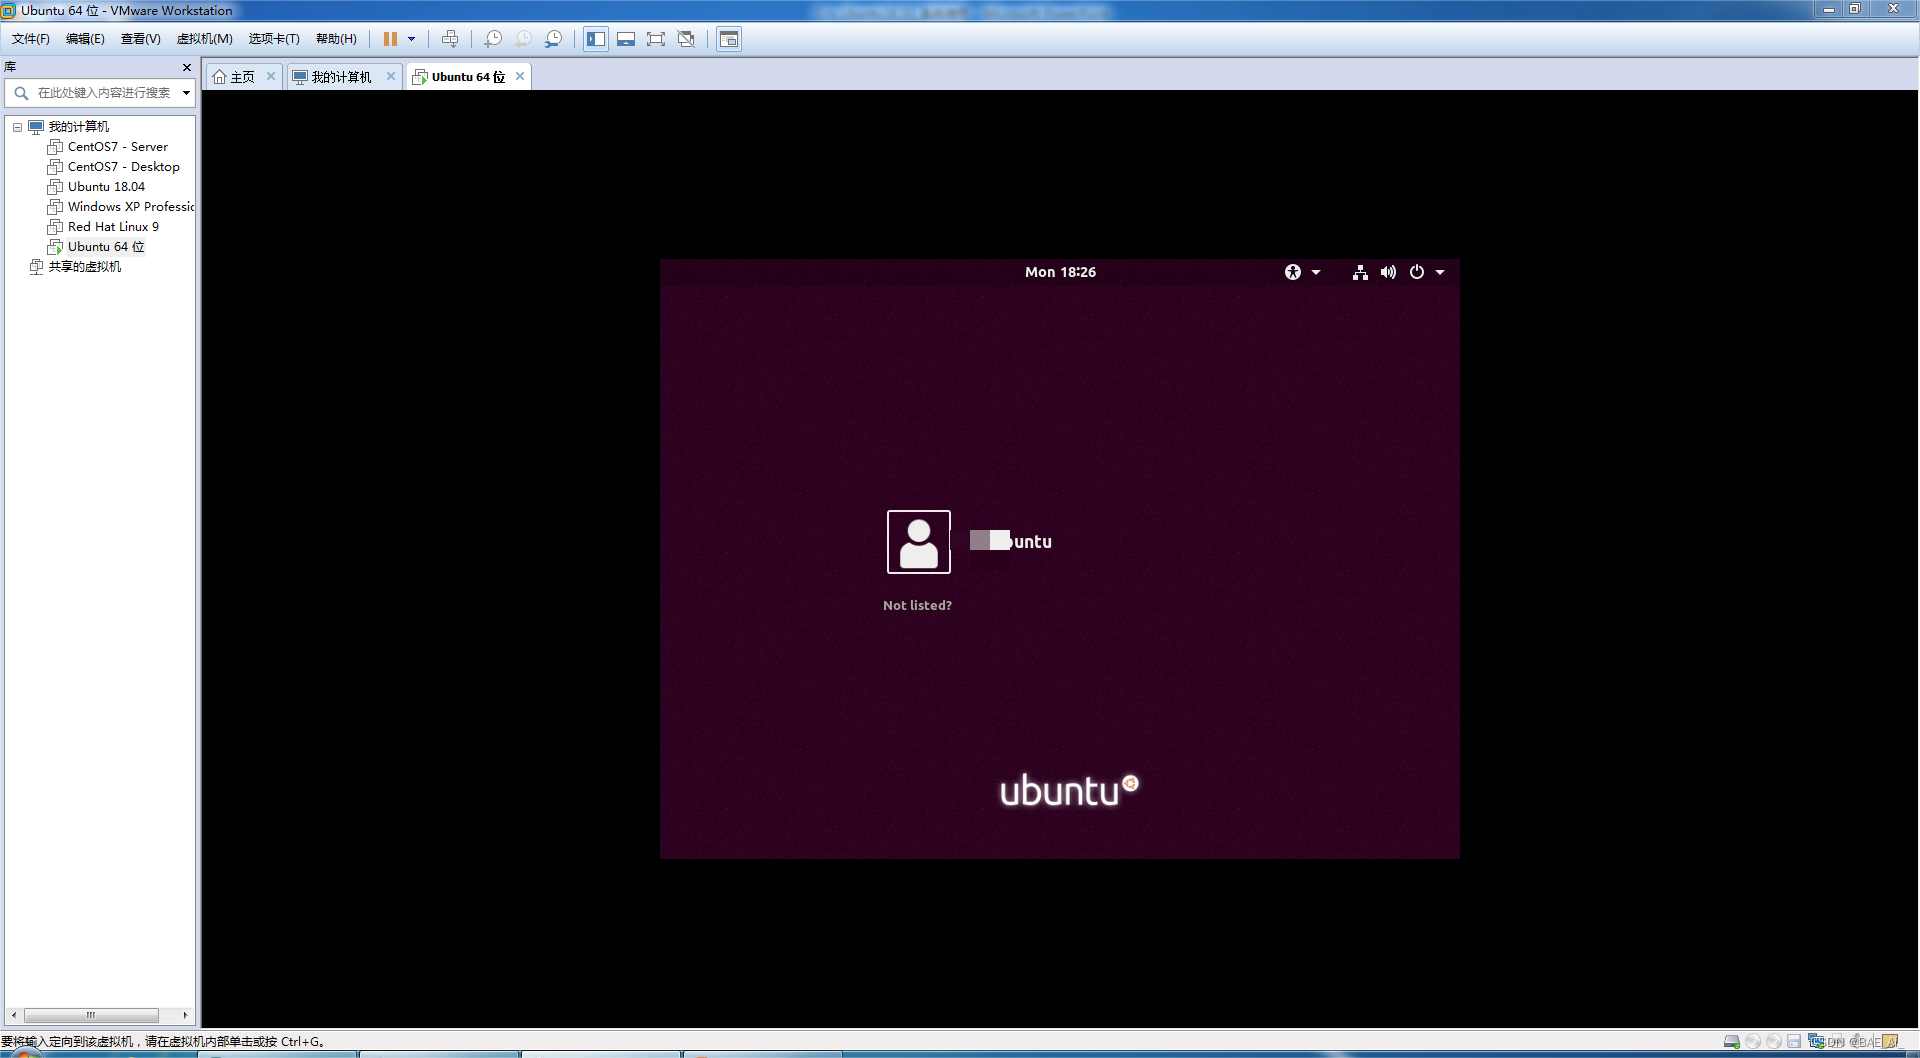Viewport: 1920px width, 1058px height.
Task: Click the network adapter status icon
Action: pos(1815,1042)
